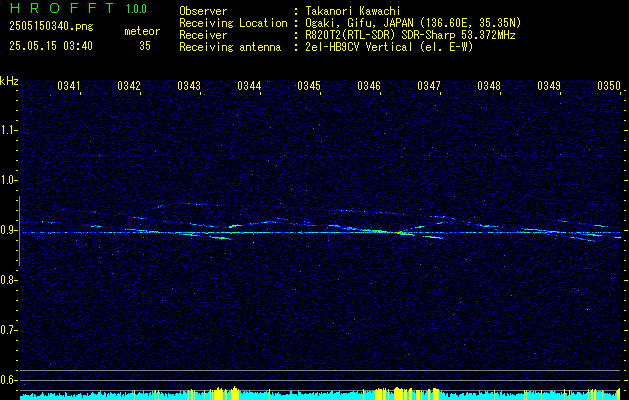
Task: Click the 1.1 kHz axis label
Action: coord(8,130)
